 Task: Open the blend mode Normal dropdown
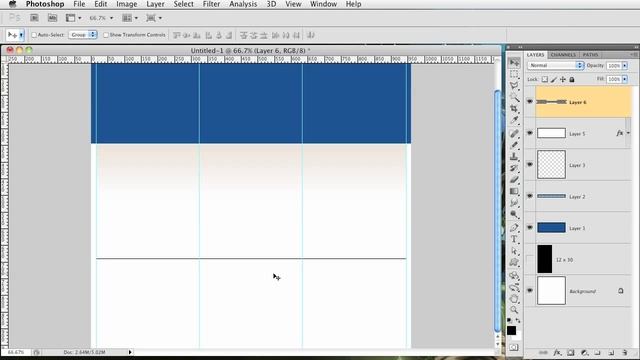tap(556, 65)
